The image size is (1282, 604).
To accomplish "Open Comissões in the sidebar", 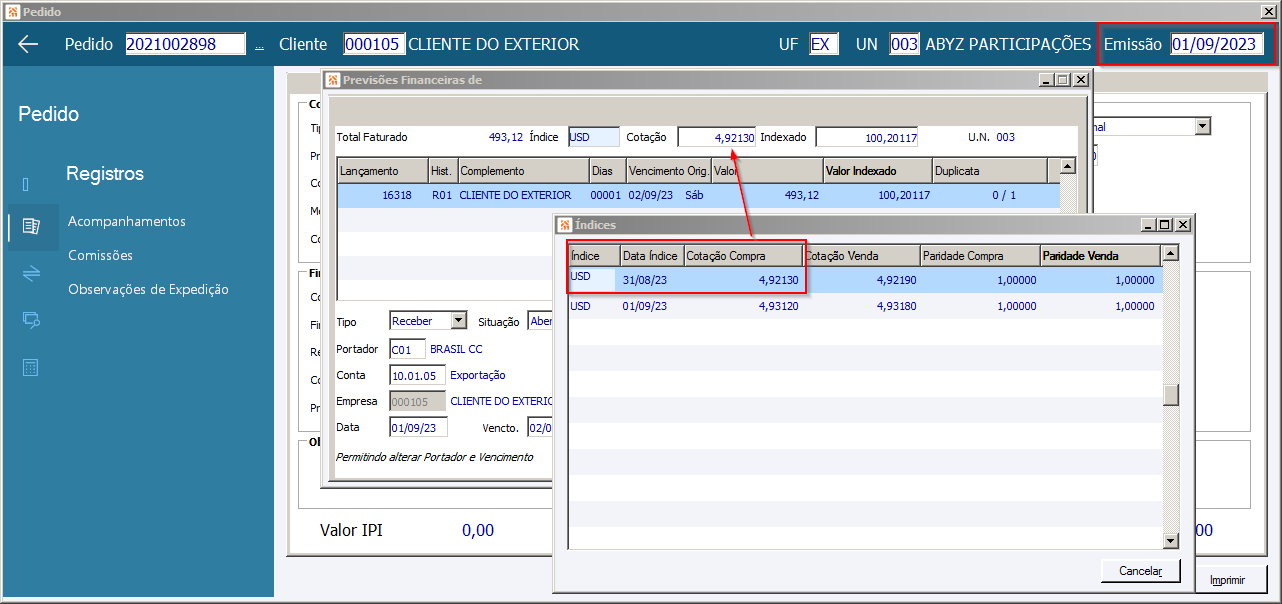I will click(100, 255).
